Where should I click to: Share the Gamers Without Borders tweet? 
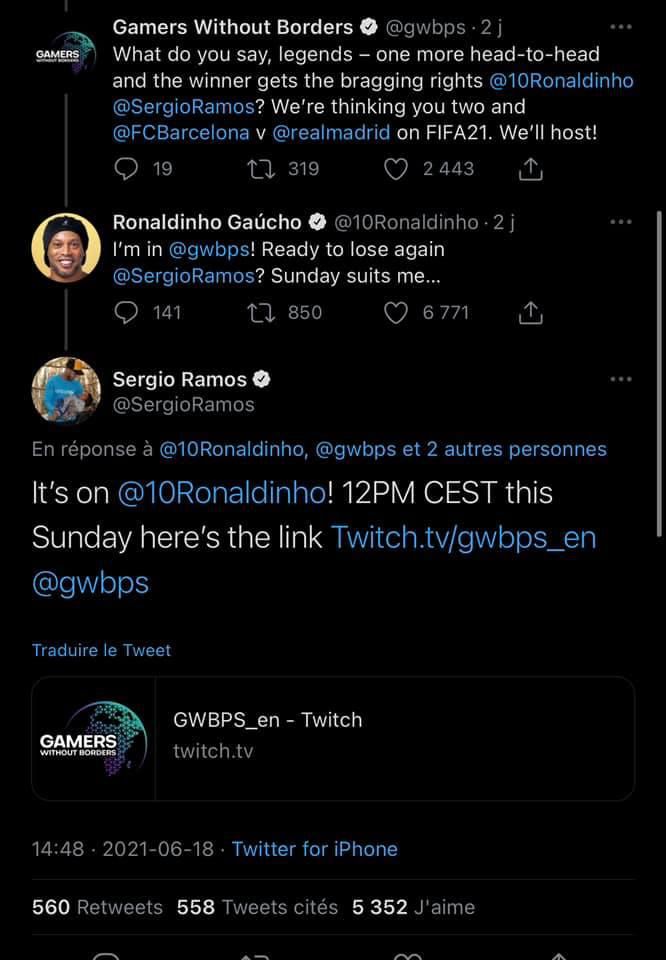tap(530, 170)
